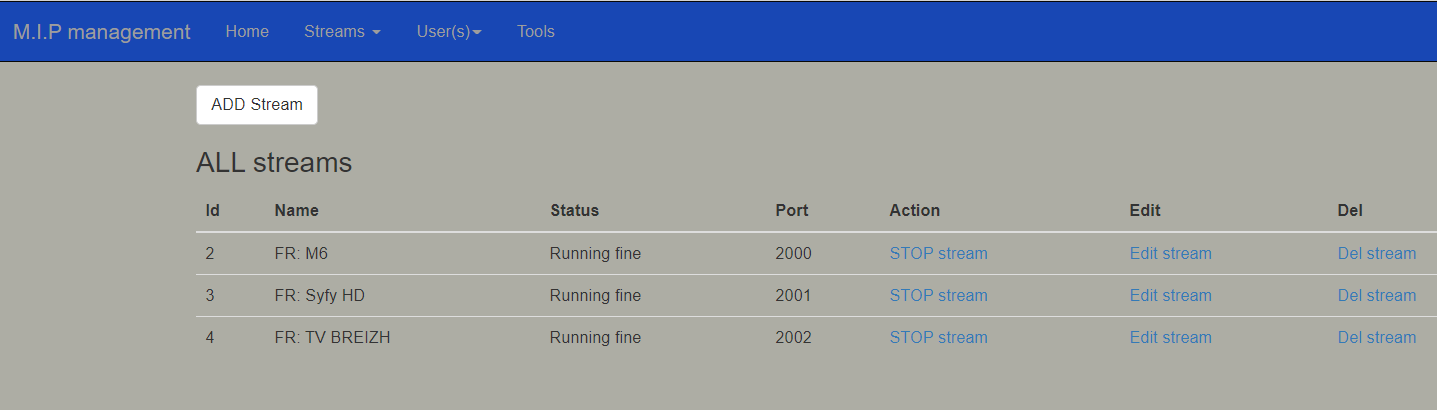
Task: Select the FR: Syfy HD name cell
Action: [322, 296]
